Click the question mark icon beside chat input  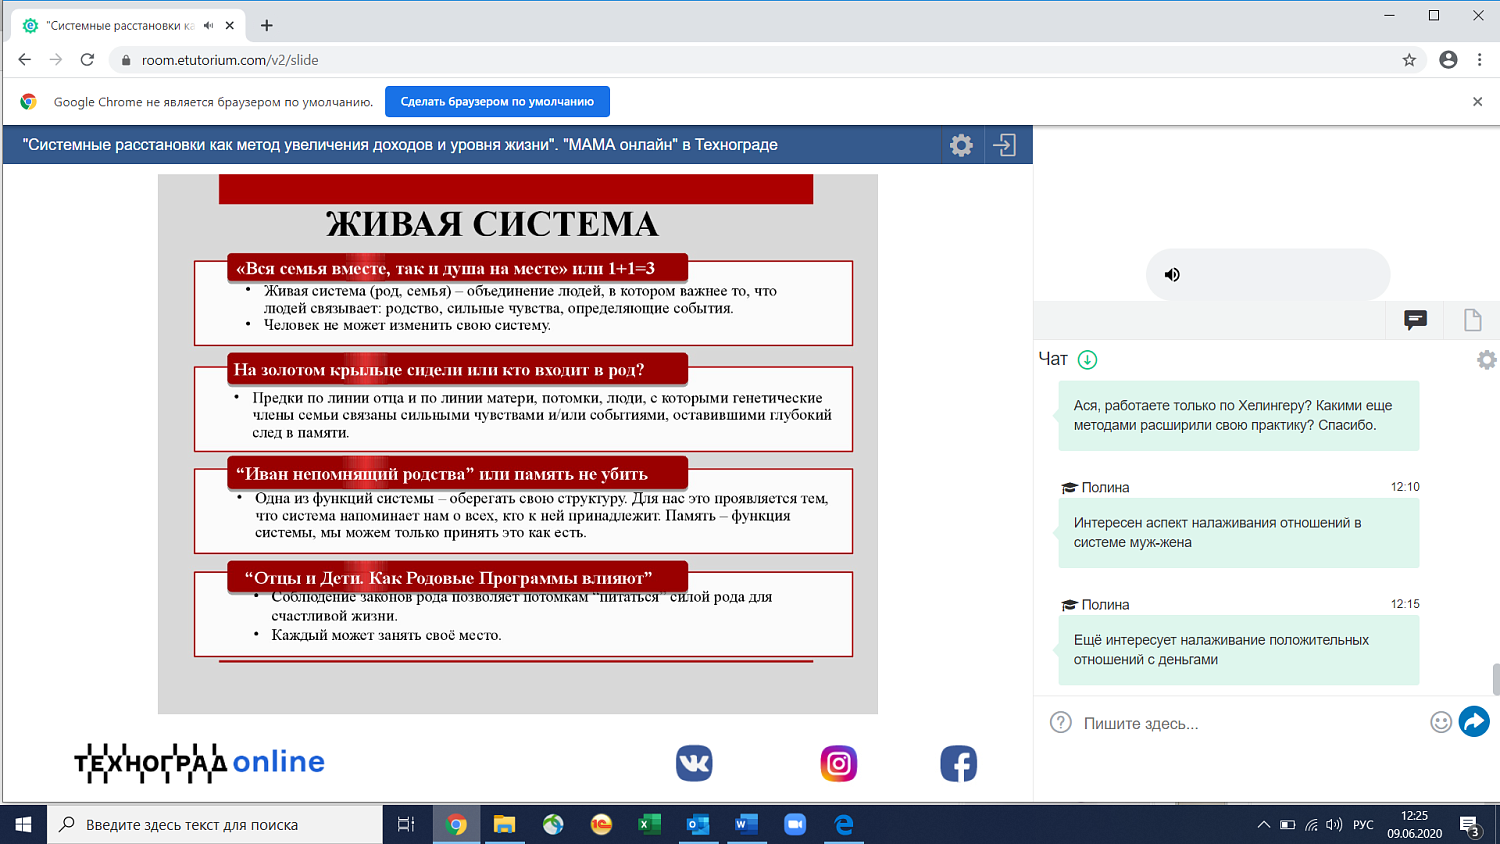pos(1061,722)
